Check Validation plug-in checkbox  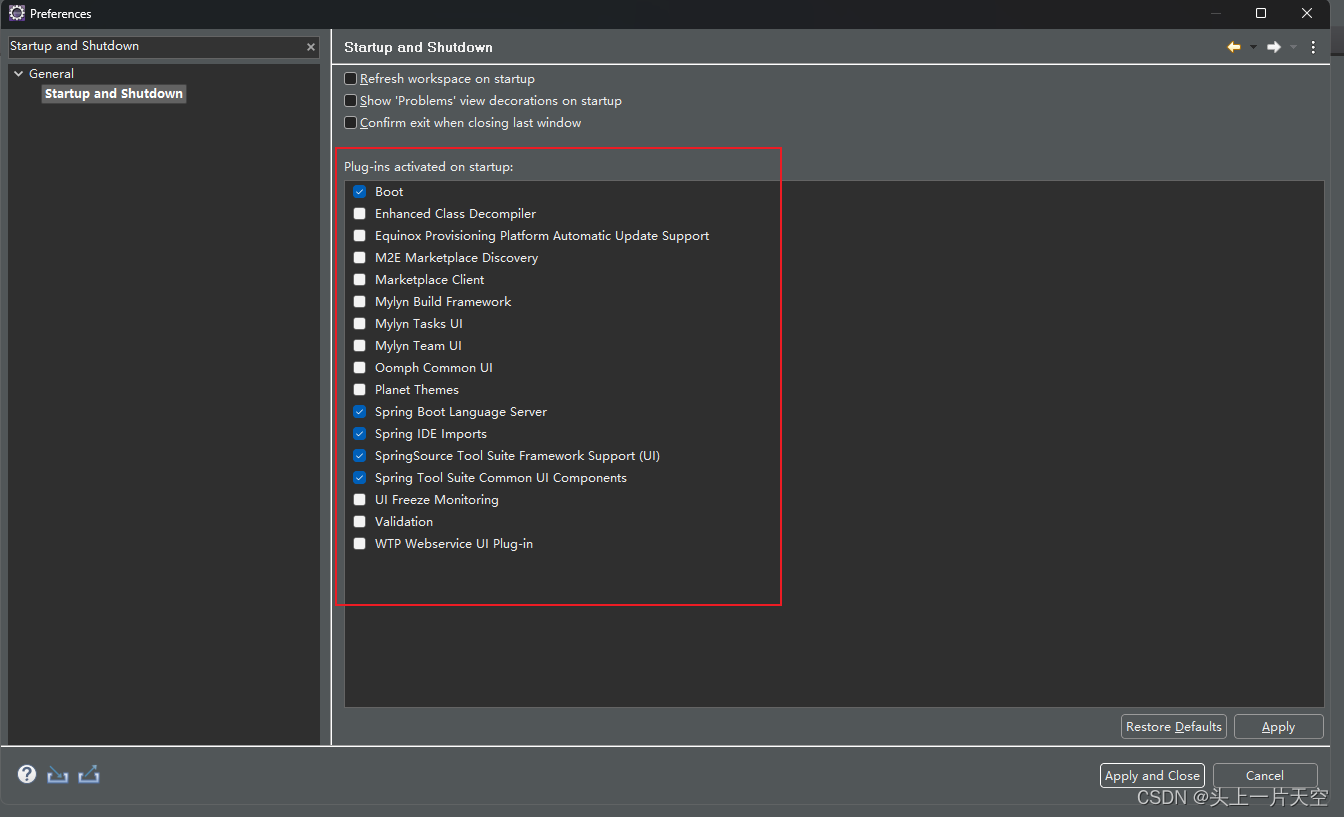pos(360,522)
